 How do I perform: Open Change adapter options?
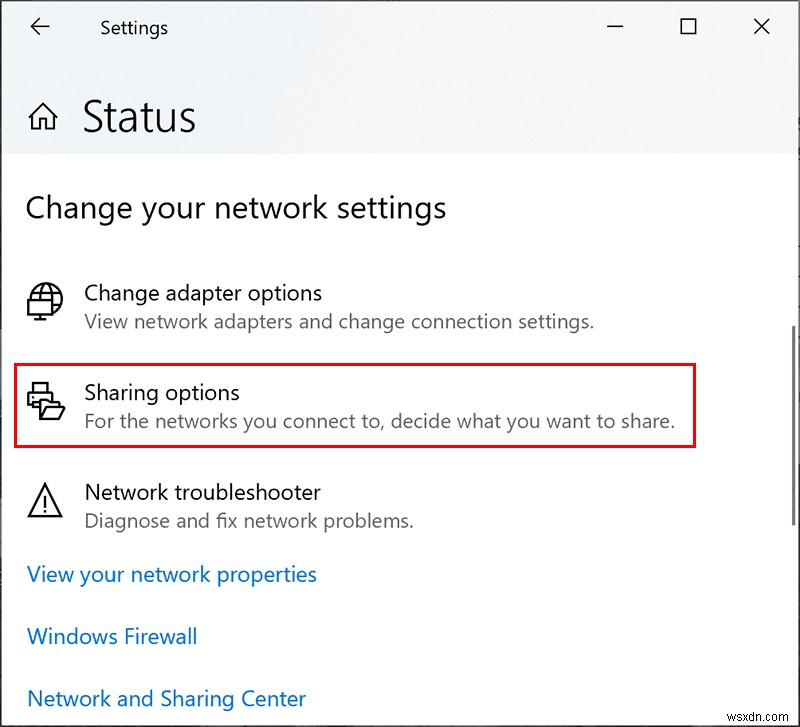coord(202,293)
